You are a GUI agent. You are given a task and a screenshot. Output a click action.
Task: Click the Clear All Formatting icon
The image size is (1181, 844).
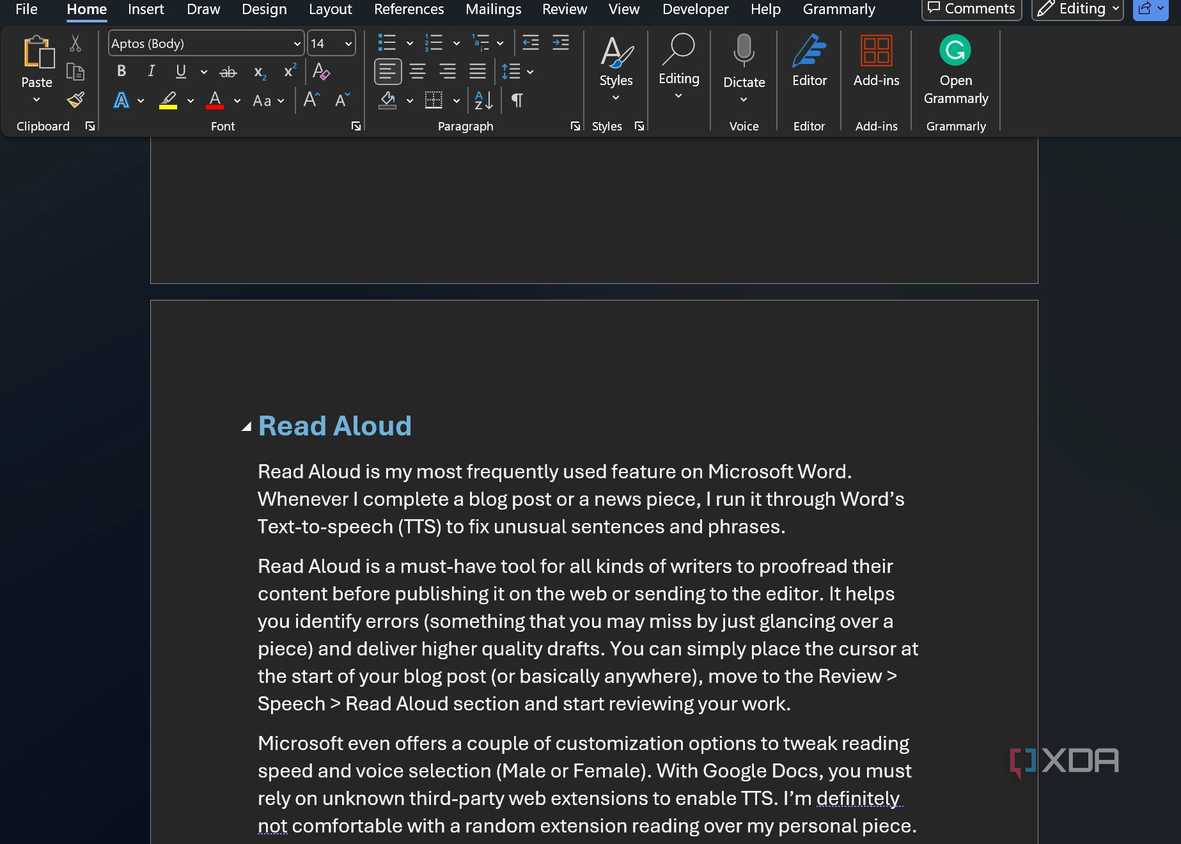pos(321,72)
